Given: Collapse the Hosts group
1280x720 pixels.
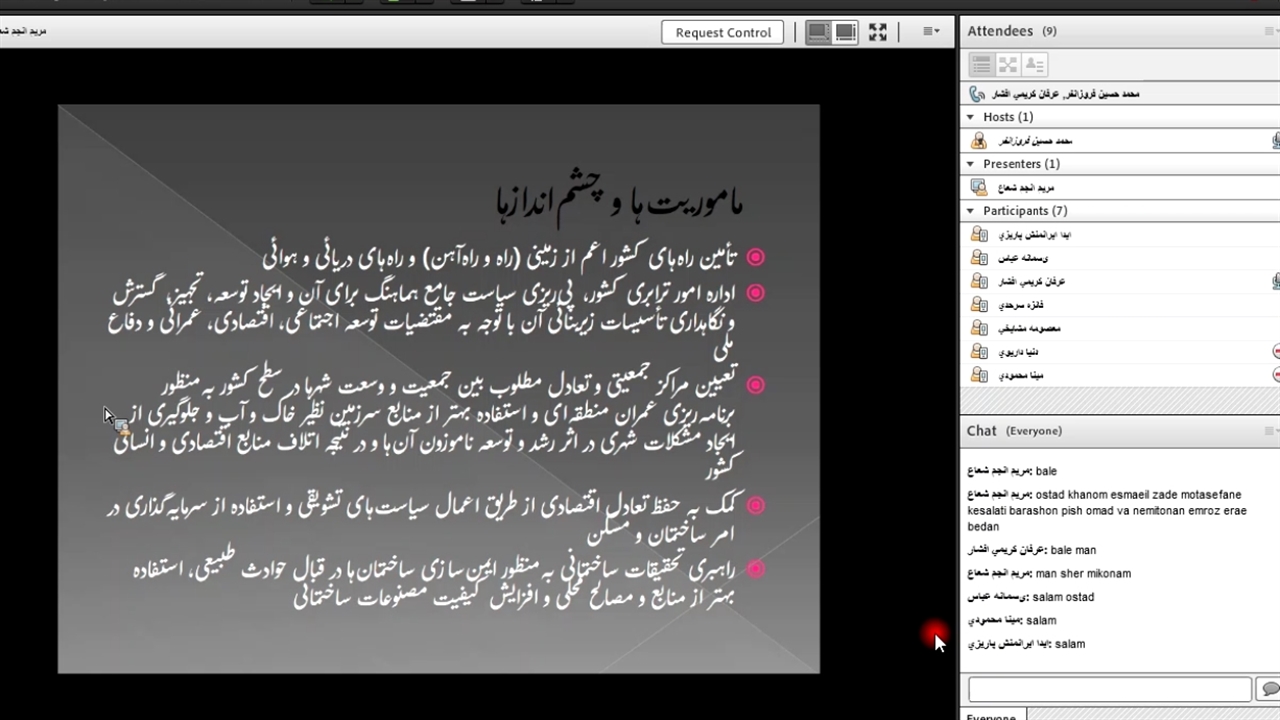Looking at the screenshot, I should (971, 117).
